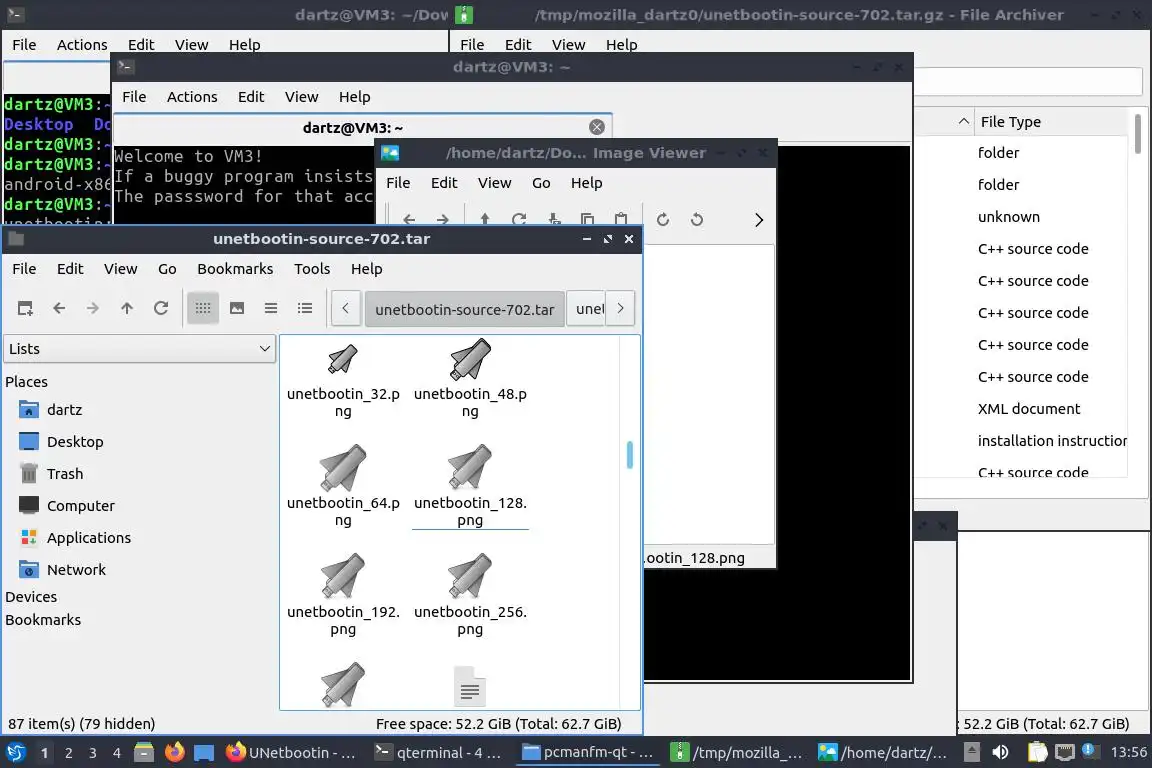
Task: Open Help menu in front terminal
Action: pyautogui.click(x=354, y=97)
